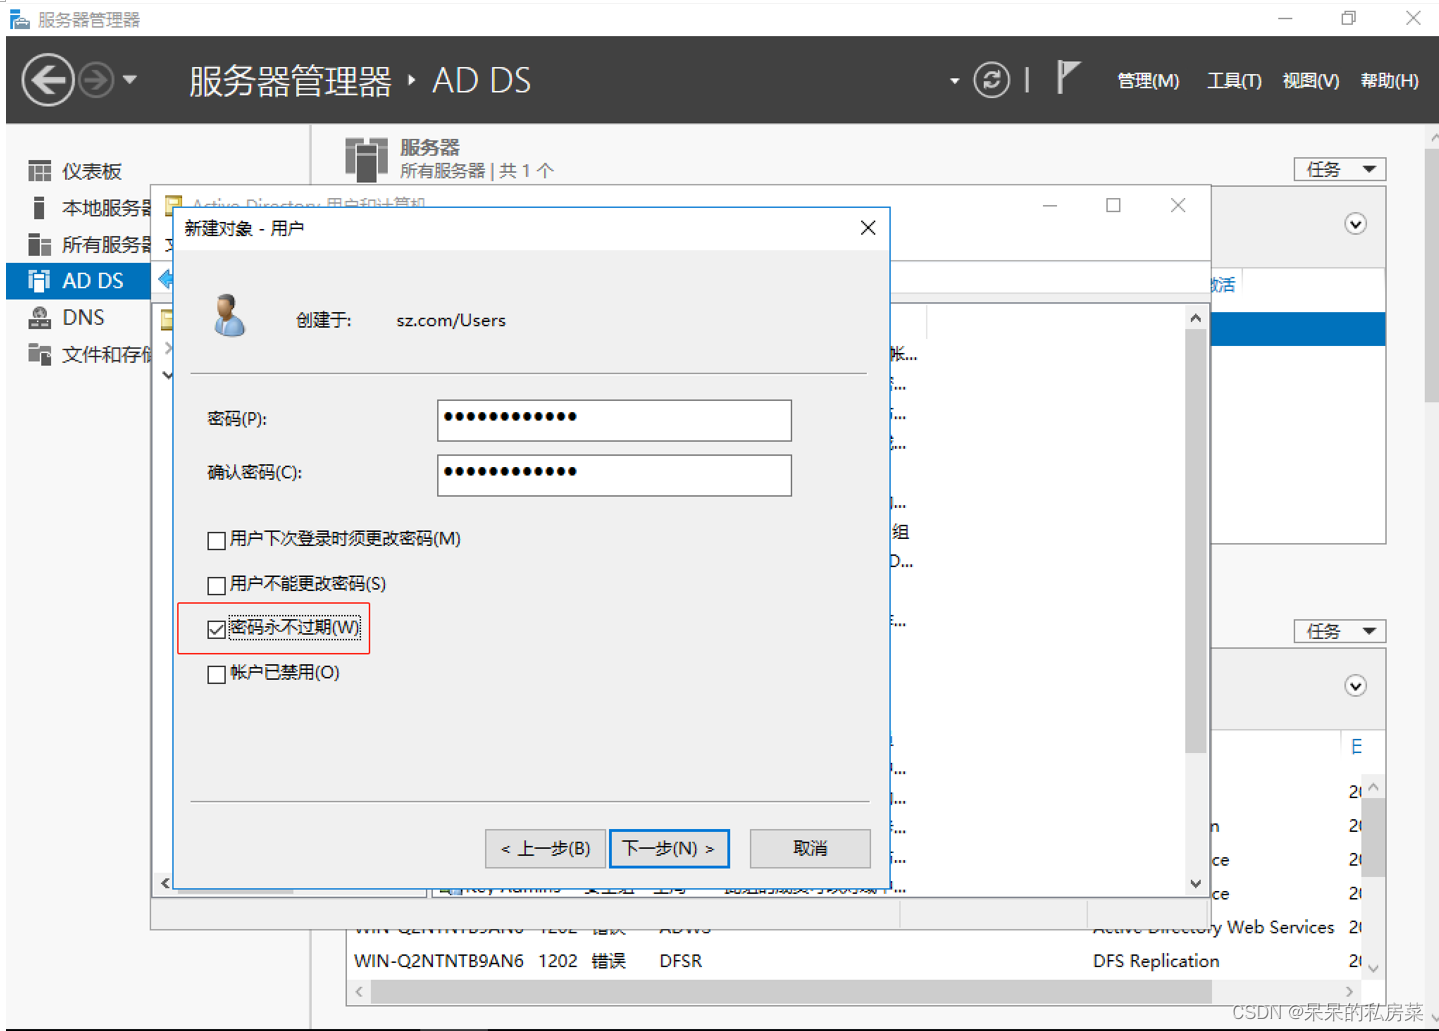Click the forward navigation arrow in the header
Image resolution: width=1439 pixels, height=1031 pixels.
point(96,80)
